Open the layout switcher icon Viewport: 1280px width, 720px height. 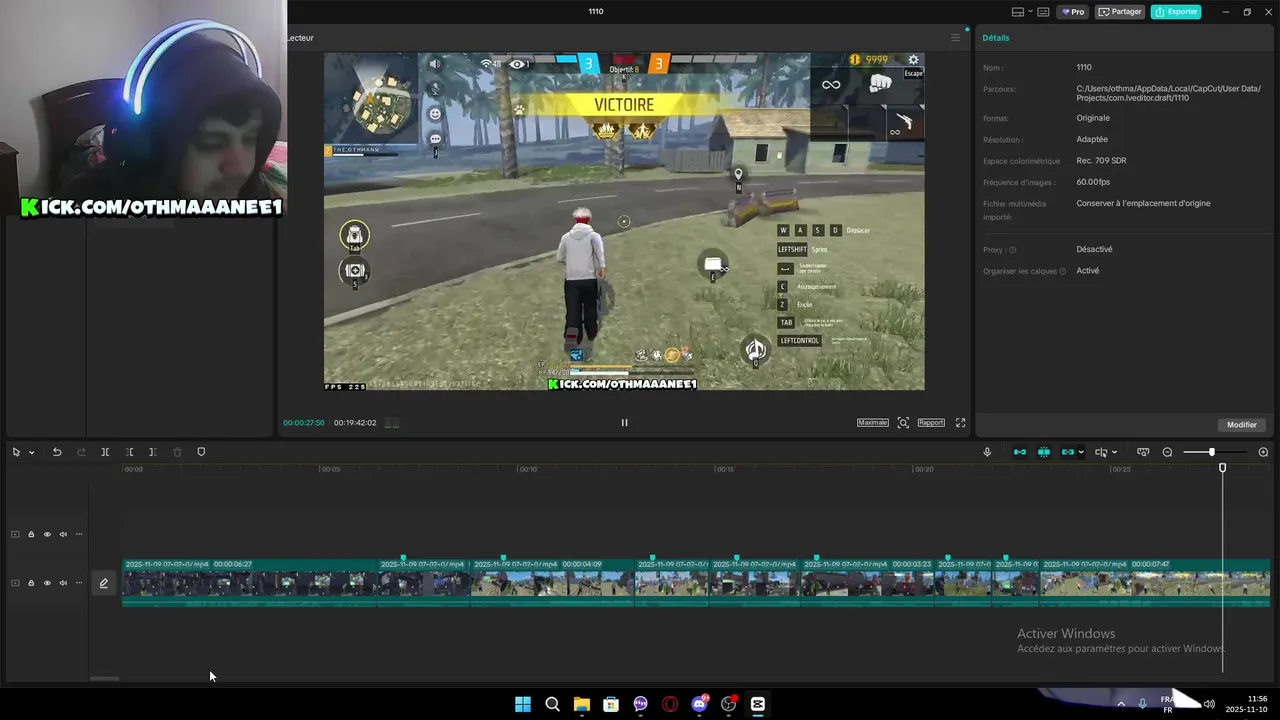(1018, 12)
